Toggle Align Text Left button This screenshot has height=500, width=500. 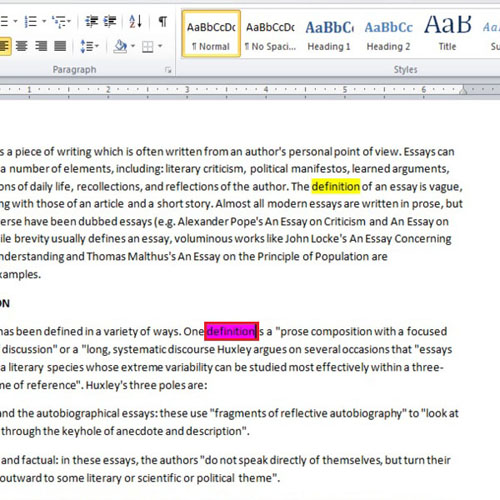(5, 46)
